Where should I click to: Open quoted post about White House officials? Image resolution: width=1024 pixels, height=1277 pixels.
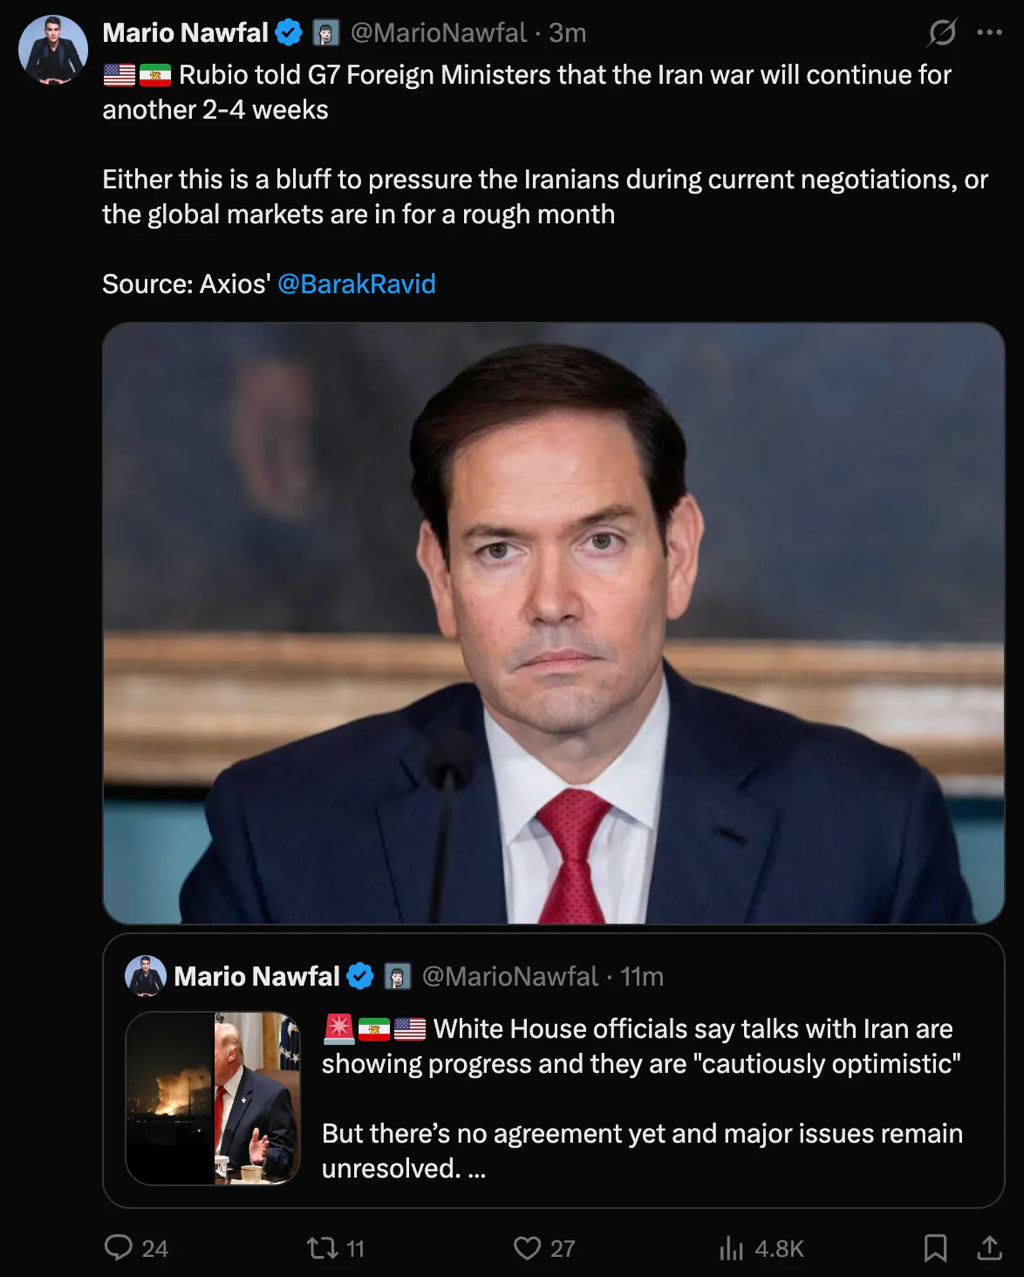640,1098
